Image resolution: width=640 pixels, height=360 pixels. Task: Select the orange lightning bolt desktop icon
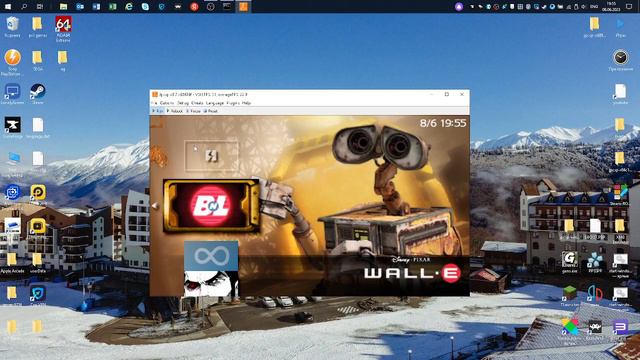click(x=12, y=62)
